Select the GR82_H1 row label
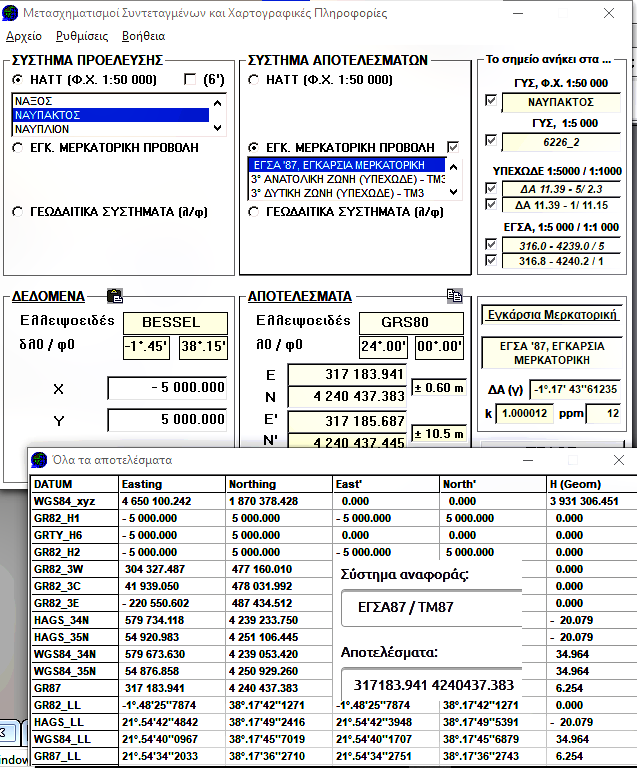Image resolution: width=637 pixels, height=768 pixels. pos(74,518)
